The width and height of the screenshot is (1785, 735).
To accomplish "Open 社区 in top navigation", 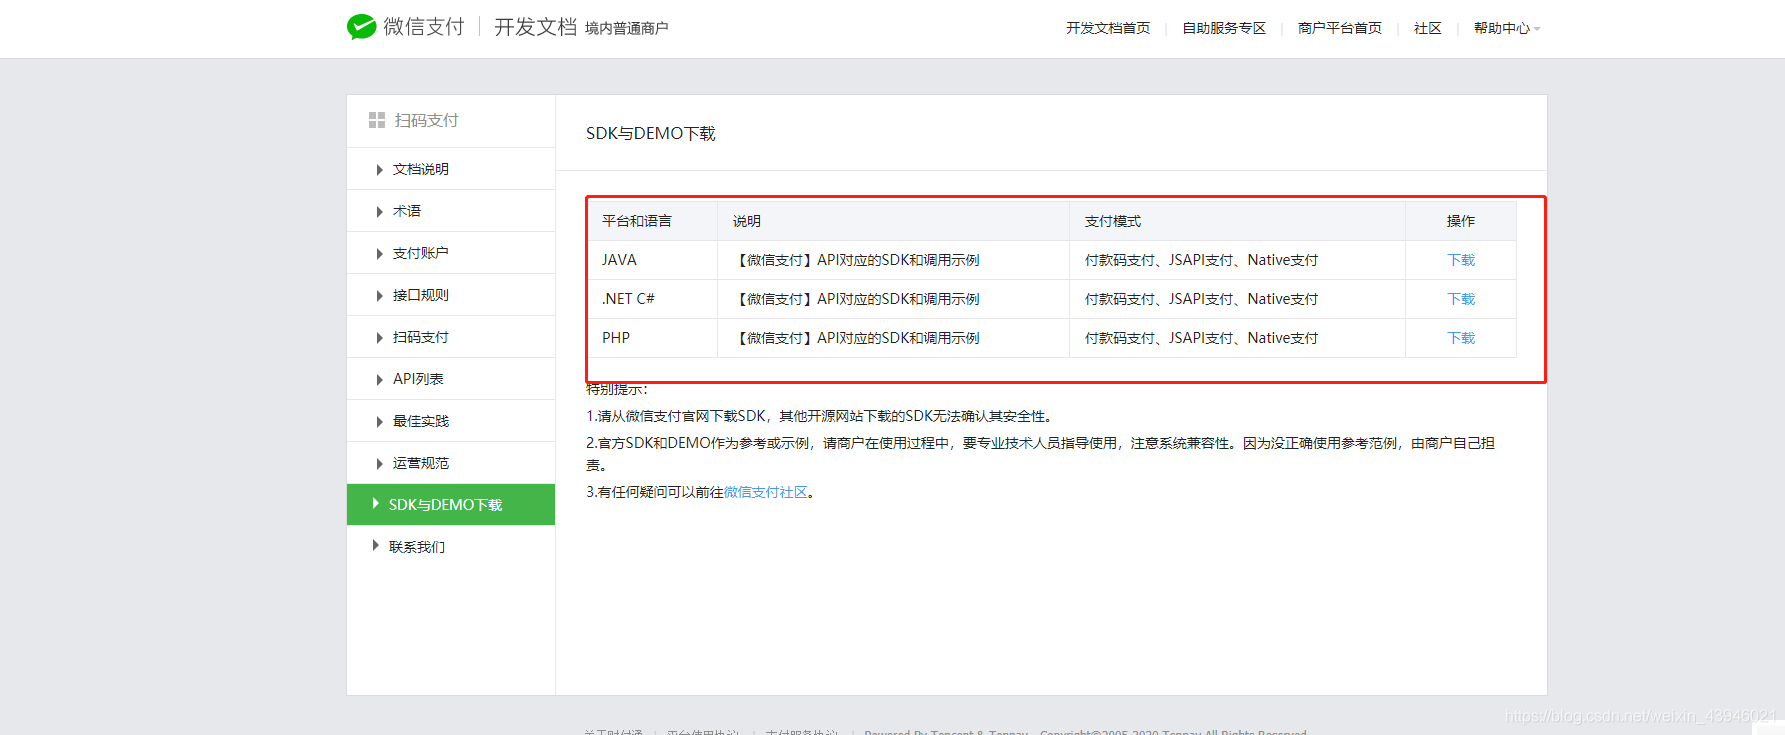I will (1428, 28).
